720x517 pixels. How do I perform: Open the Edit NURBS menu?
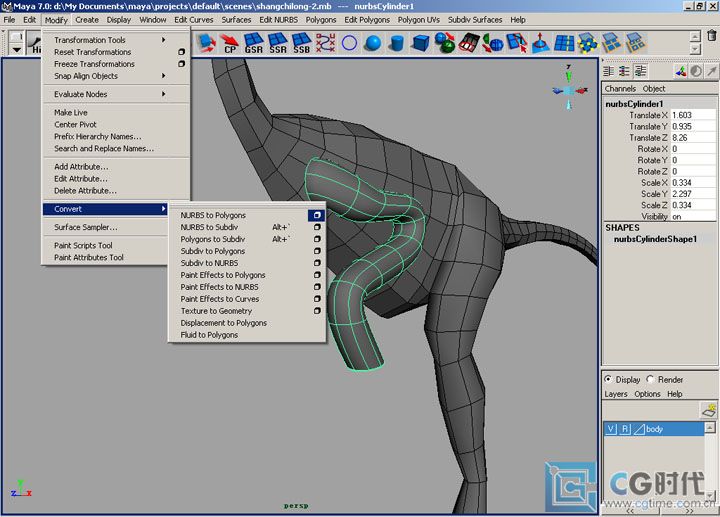click(x=278, y=20)
